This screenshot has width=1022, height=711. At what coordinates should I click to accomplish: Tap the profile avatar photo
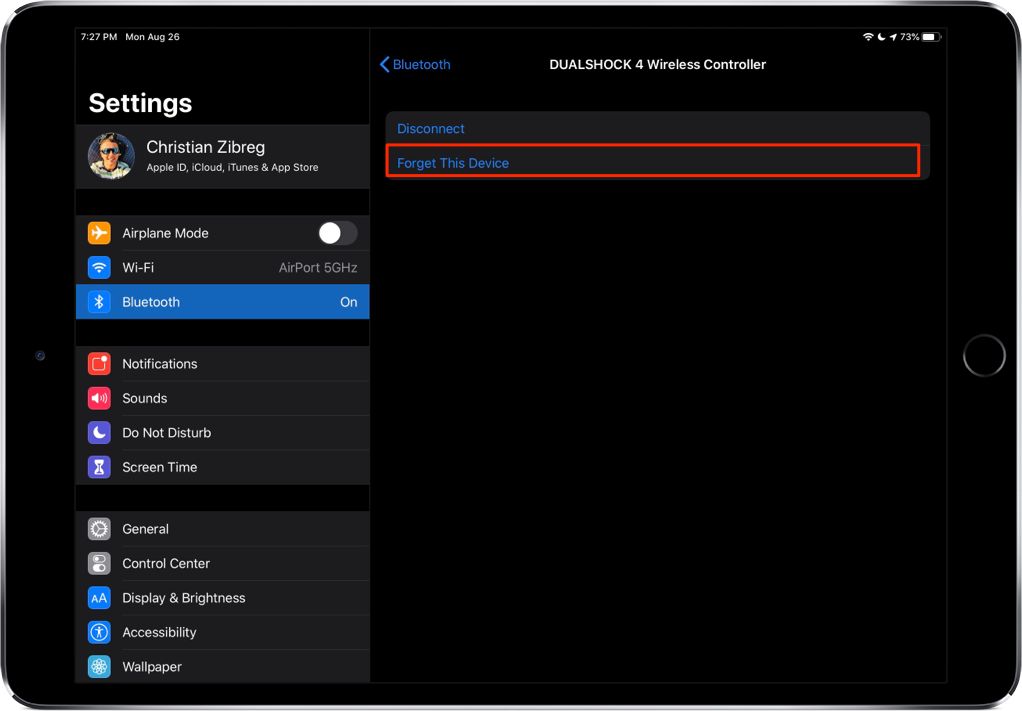[x=111, y=156]
